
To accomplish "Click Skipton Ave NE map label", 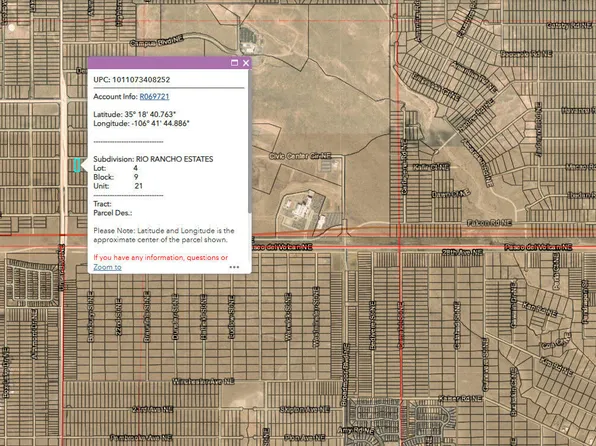I will pos(304,409).
